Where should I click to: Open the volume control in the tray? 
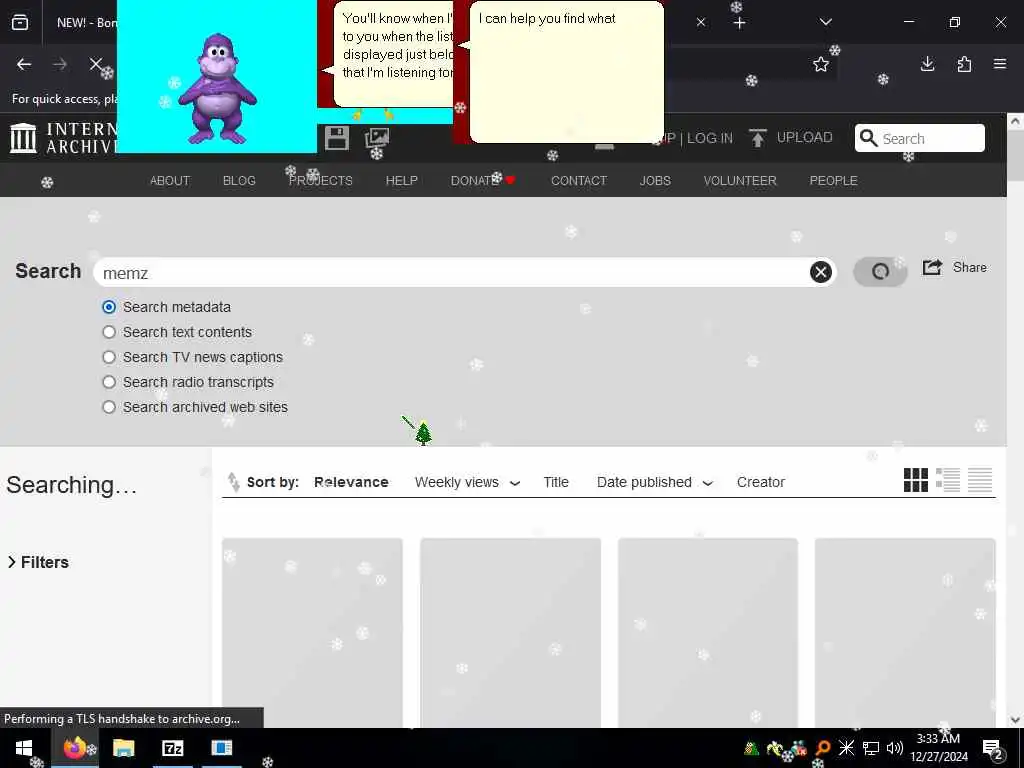pyautogui.click(x=894, y=748)
